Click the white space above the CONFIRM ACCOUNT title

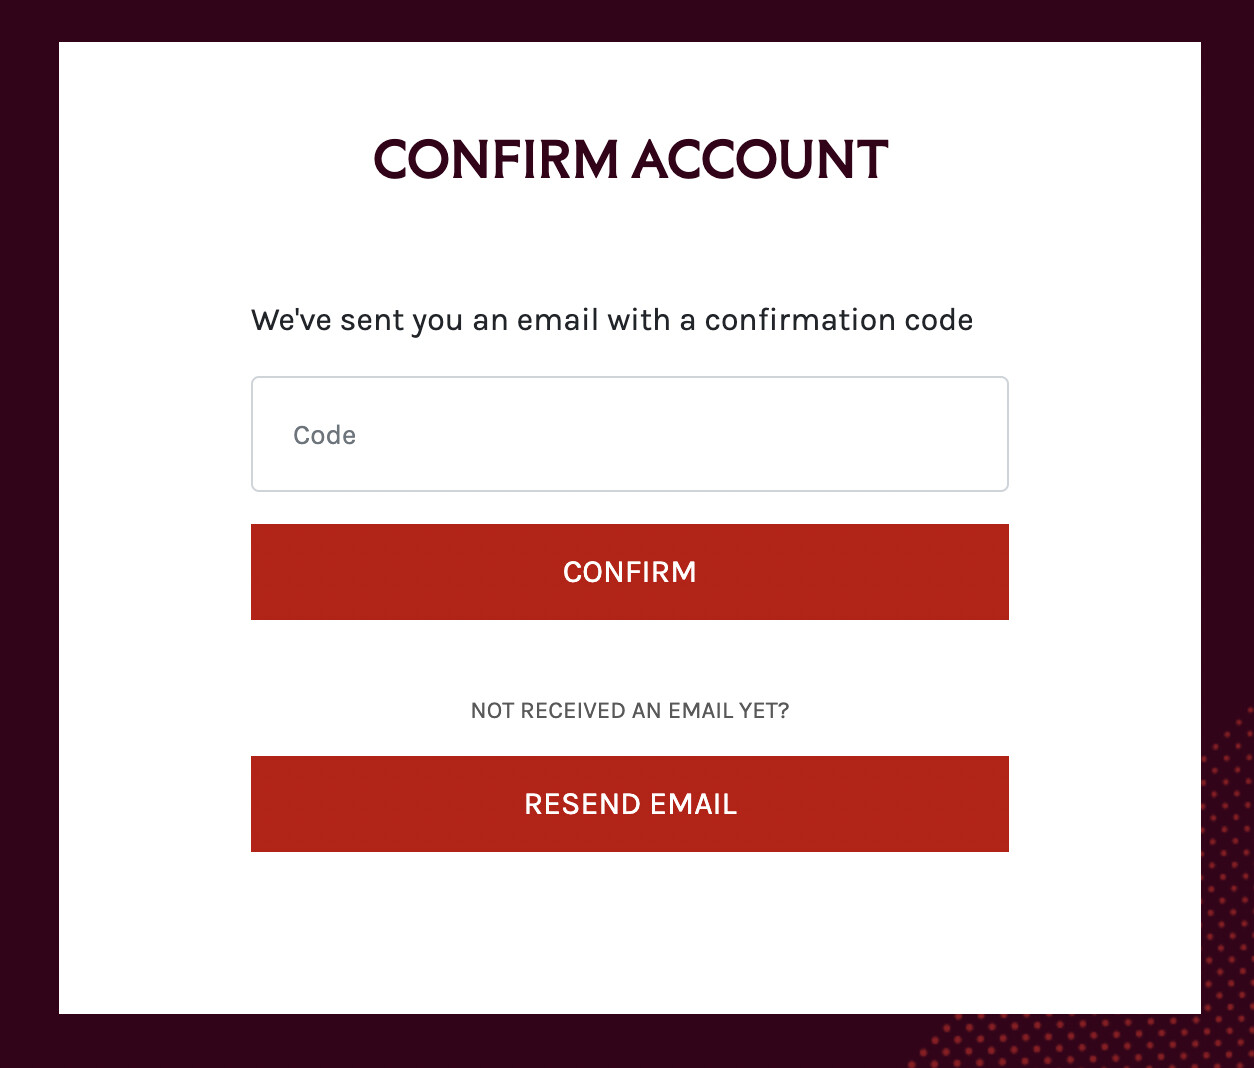(629, 85)
